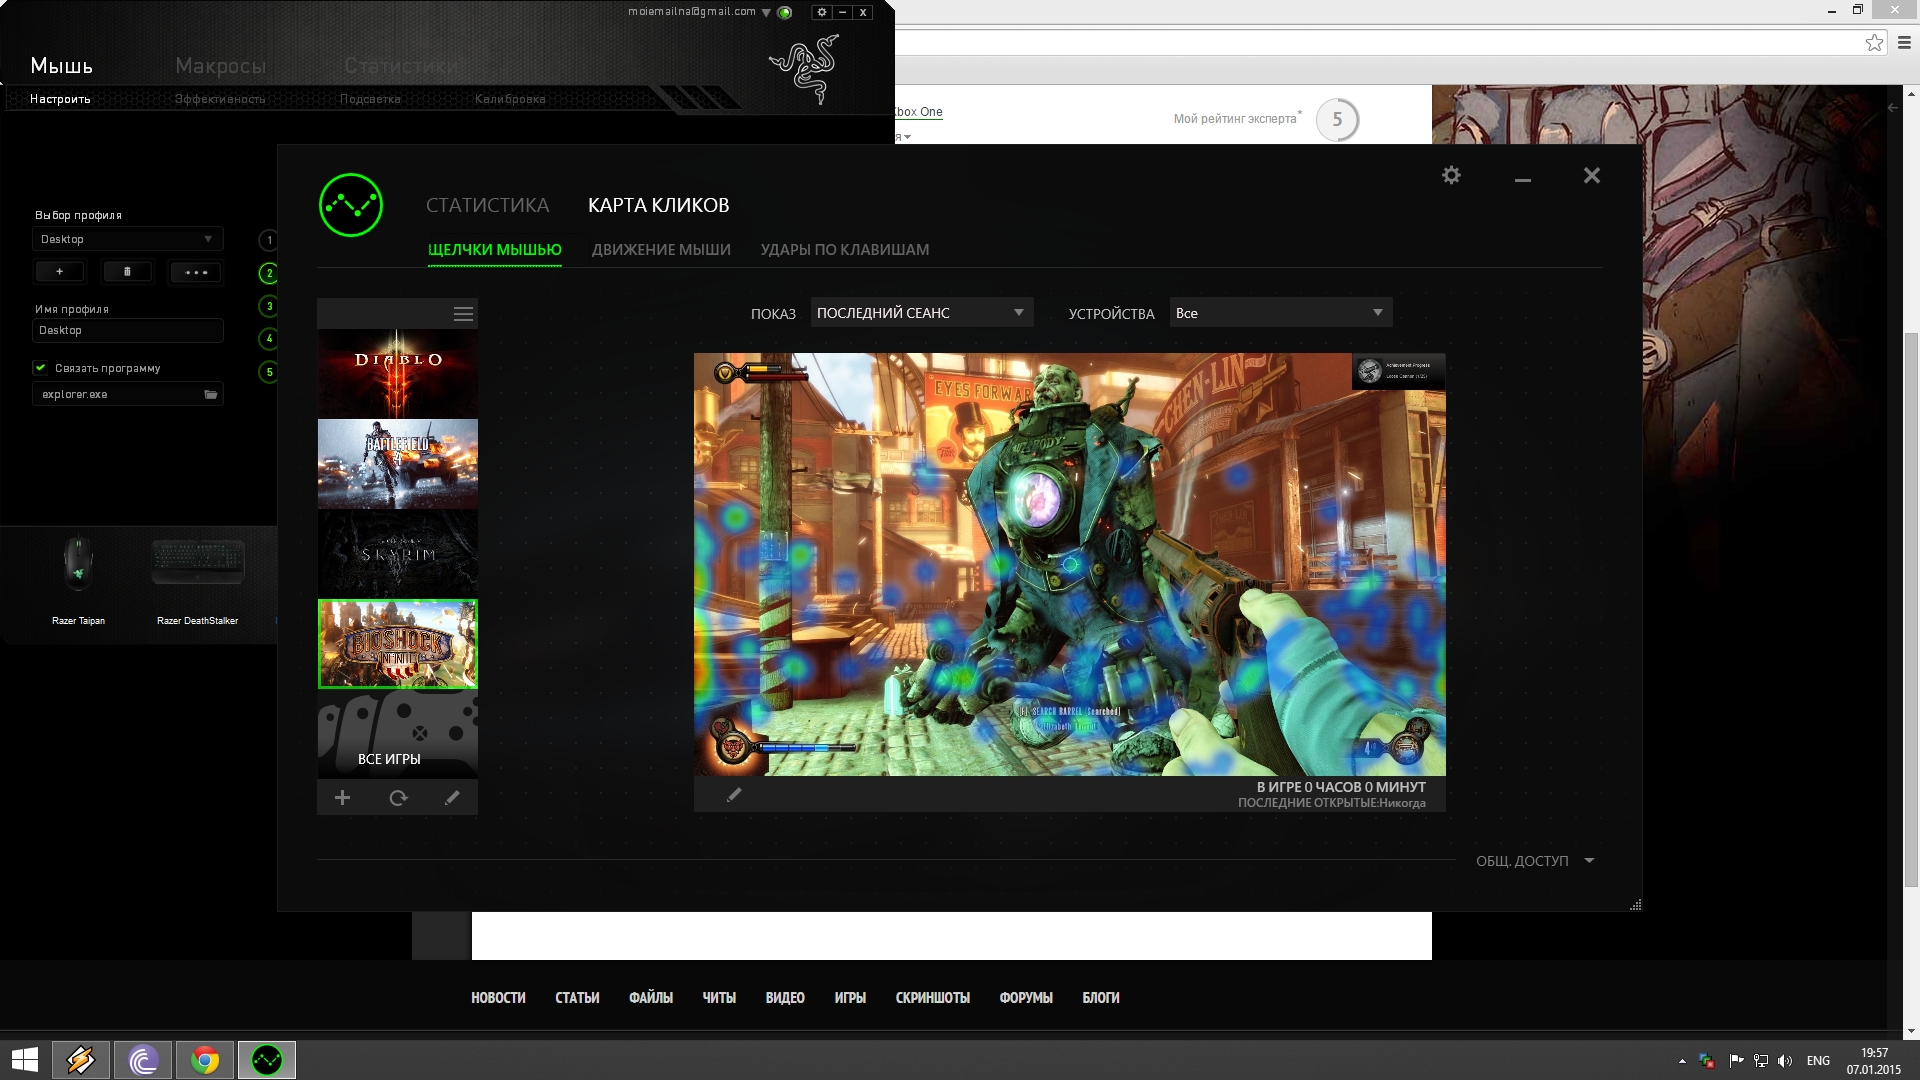Select the Skyrim game thumbnail
The image size is (1920, 1080).
click(398, 554)
